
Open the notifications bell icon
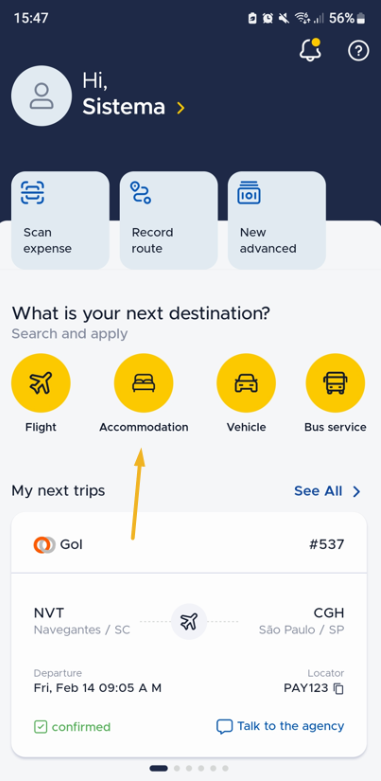310,50
